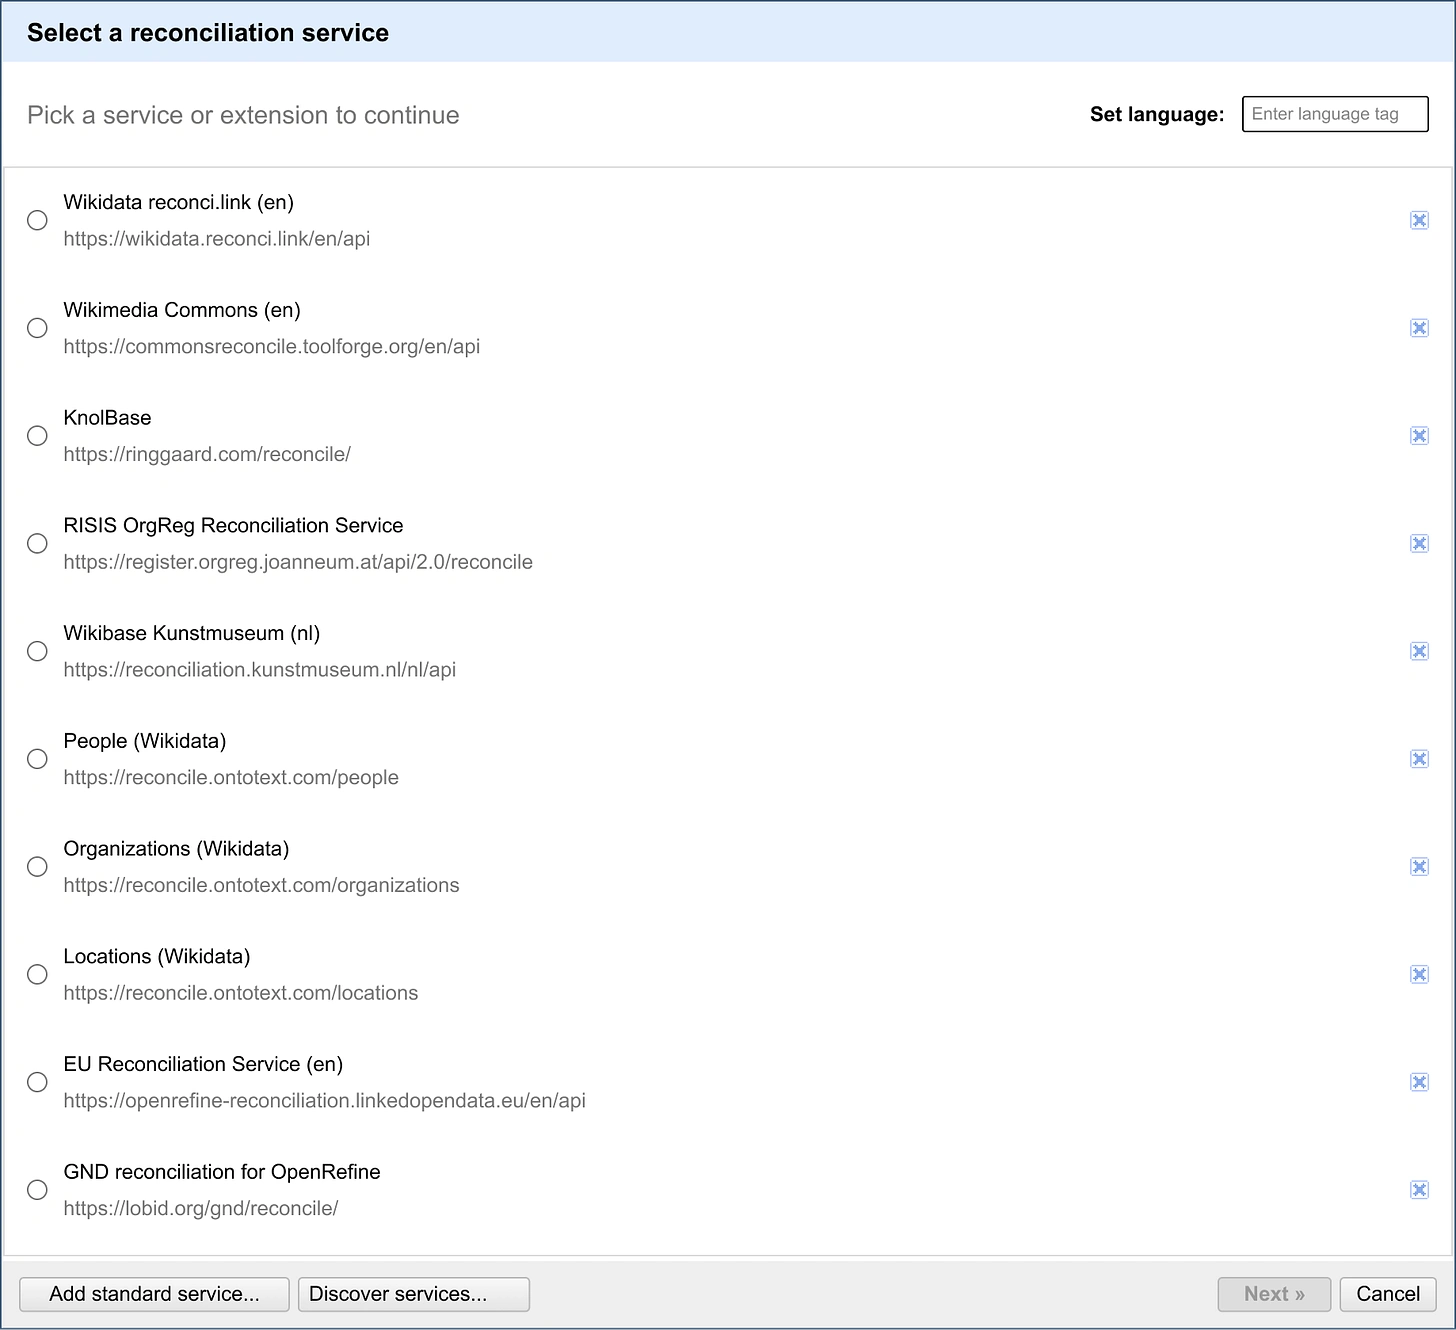Pick the People (Wikidata) radio button

tap(37, 759)
